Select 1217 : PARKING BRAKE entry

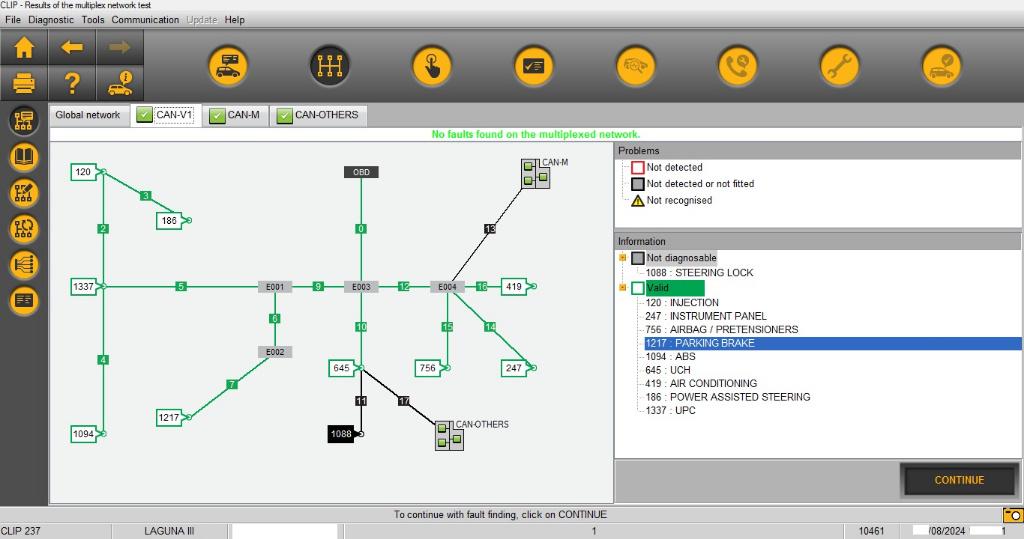click(x=833, y=343)
